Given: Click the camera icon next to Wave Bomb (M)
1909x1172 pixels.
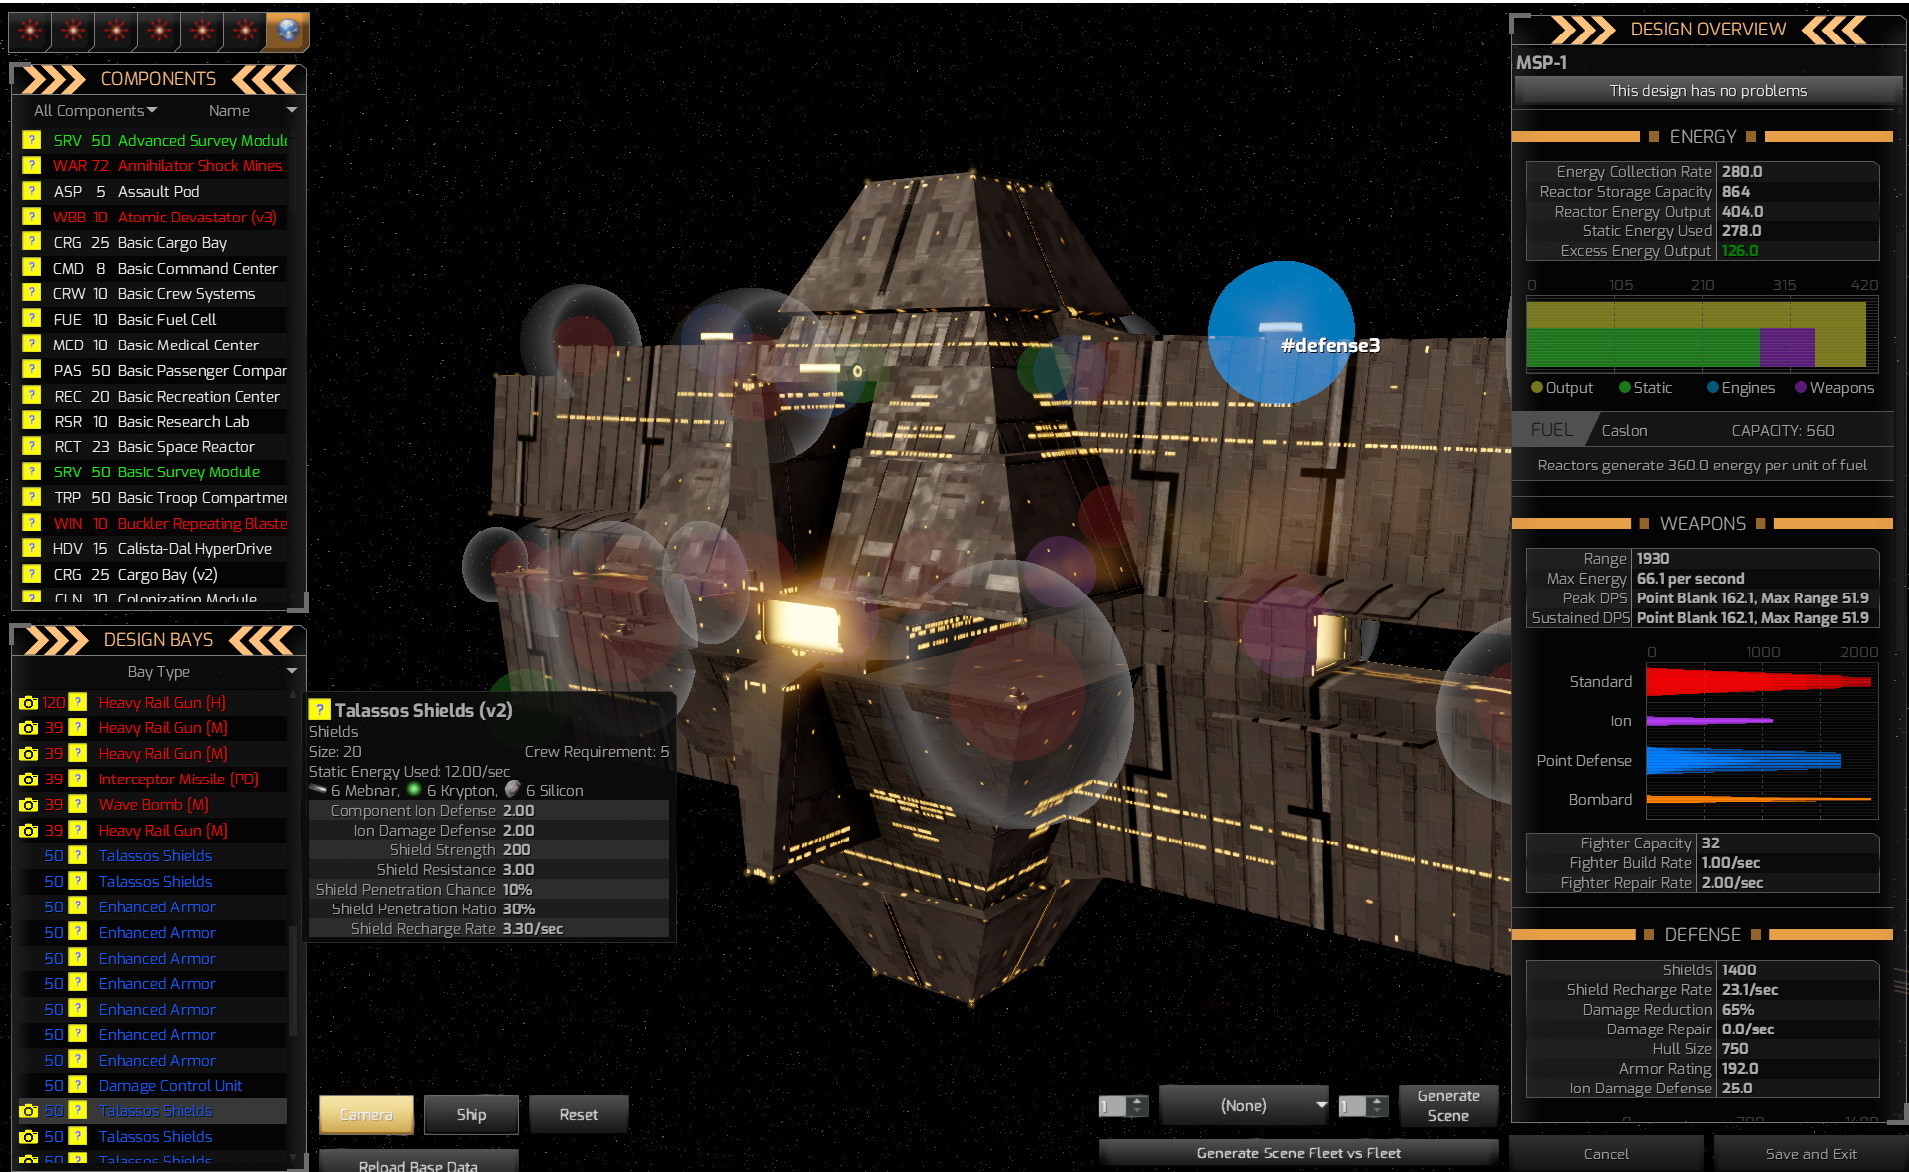Looking at the screenshot, I should (x=28, y=805).
